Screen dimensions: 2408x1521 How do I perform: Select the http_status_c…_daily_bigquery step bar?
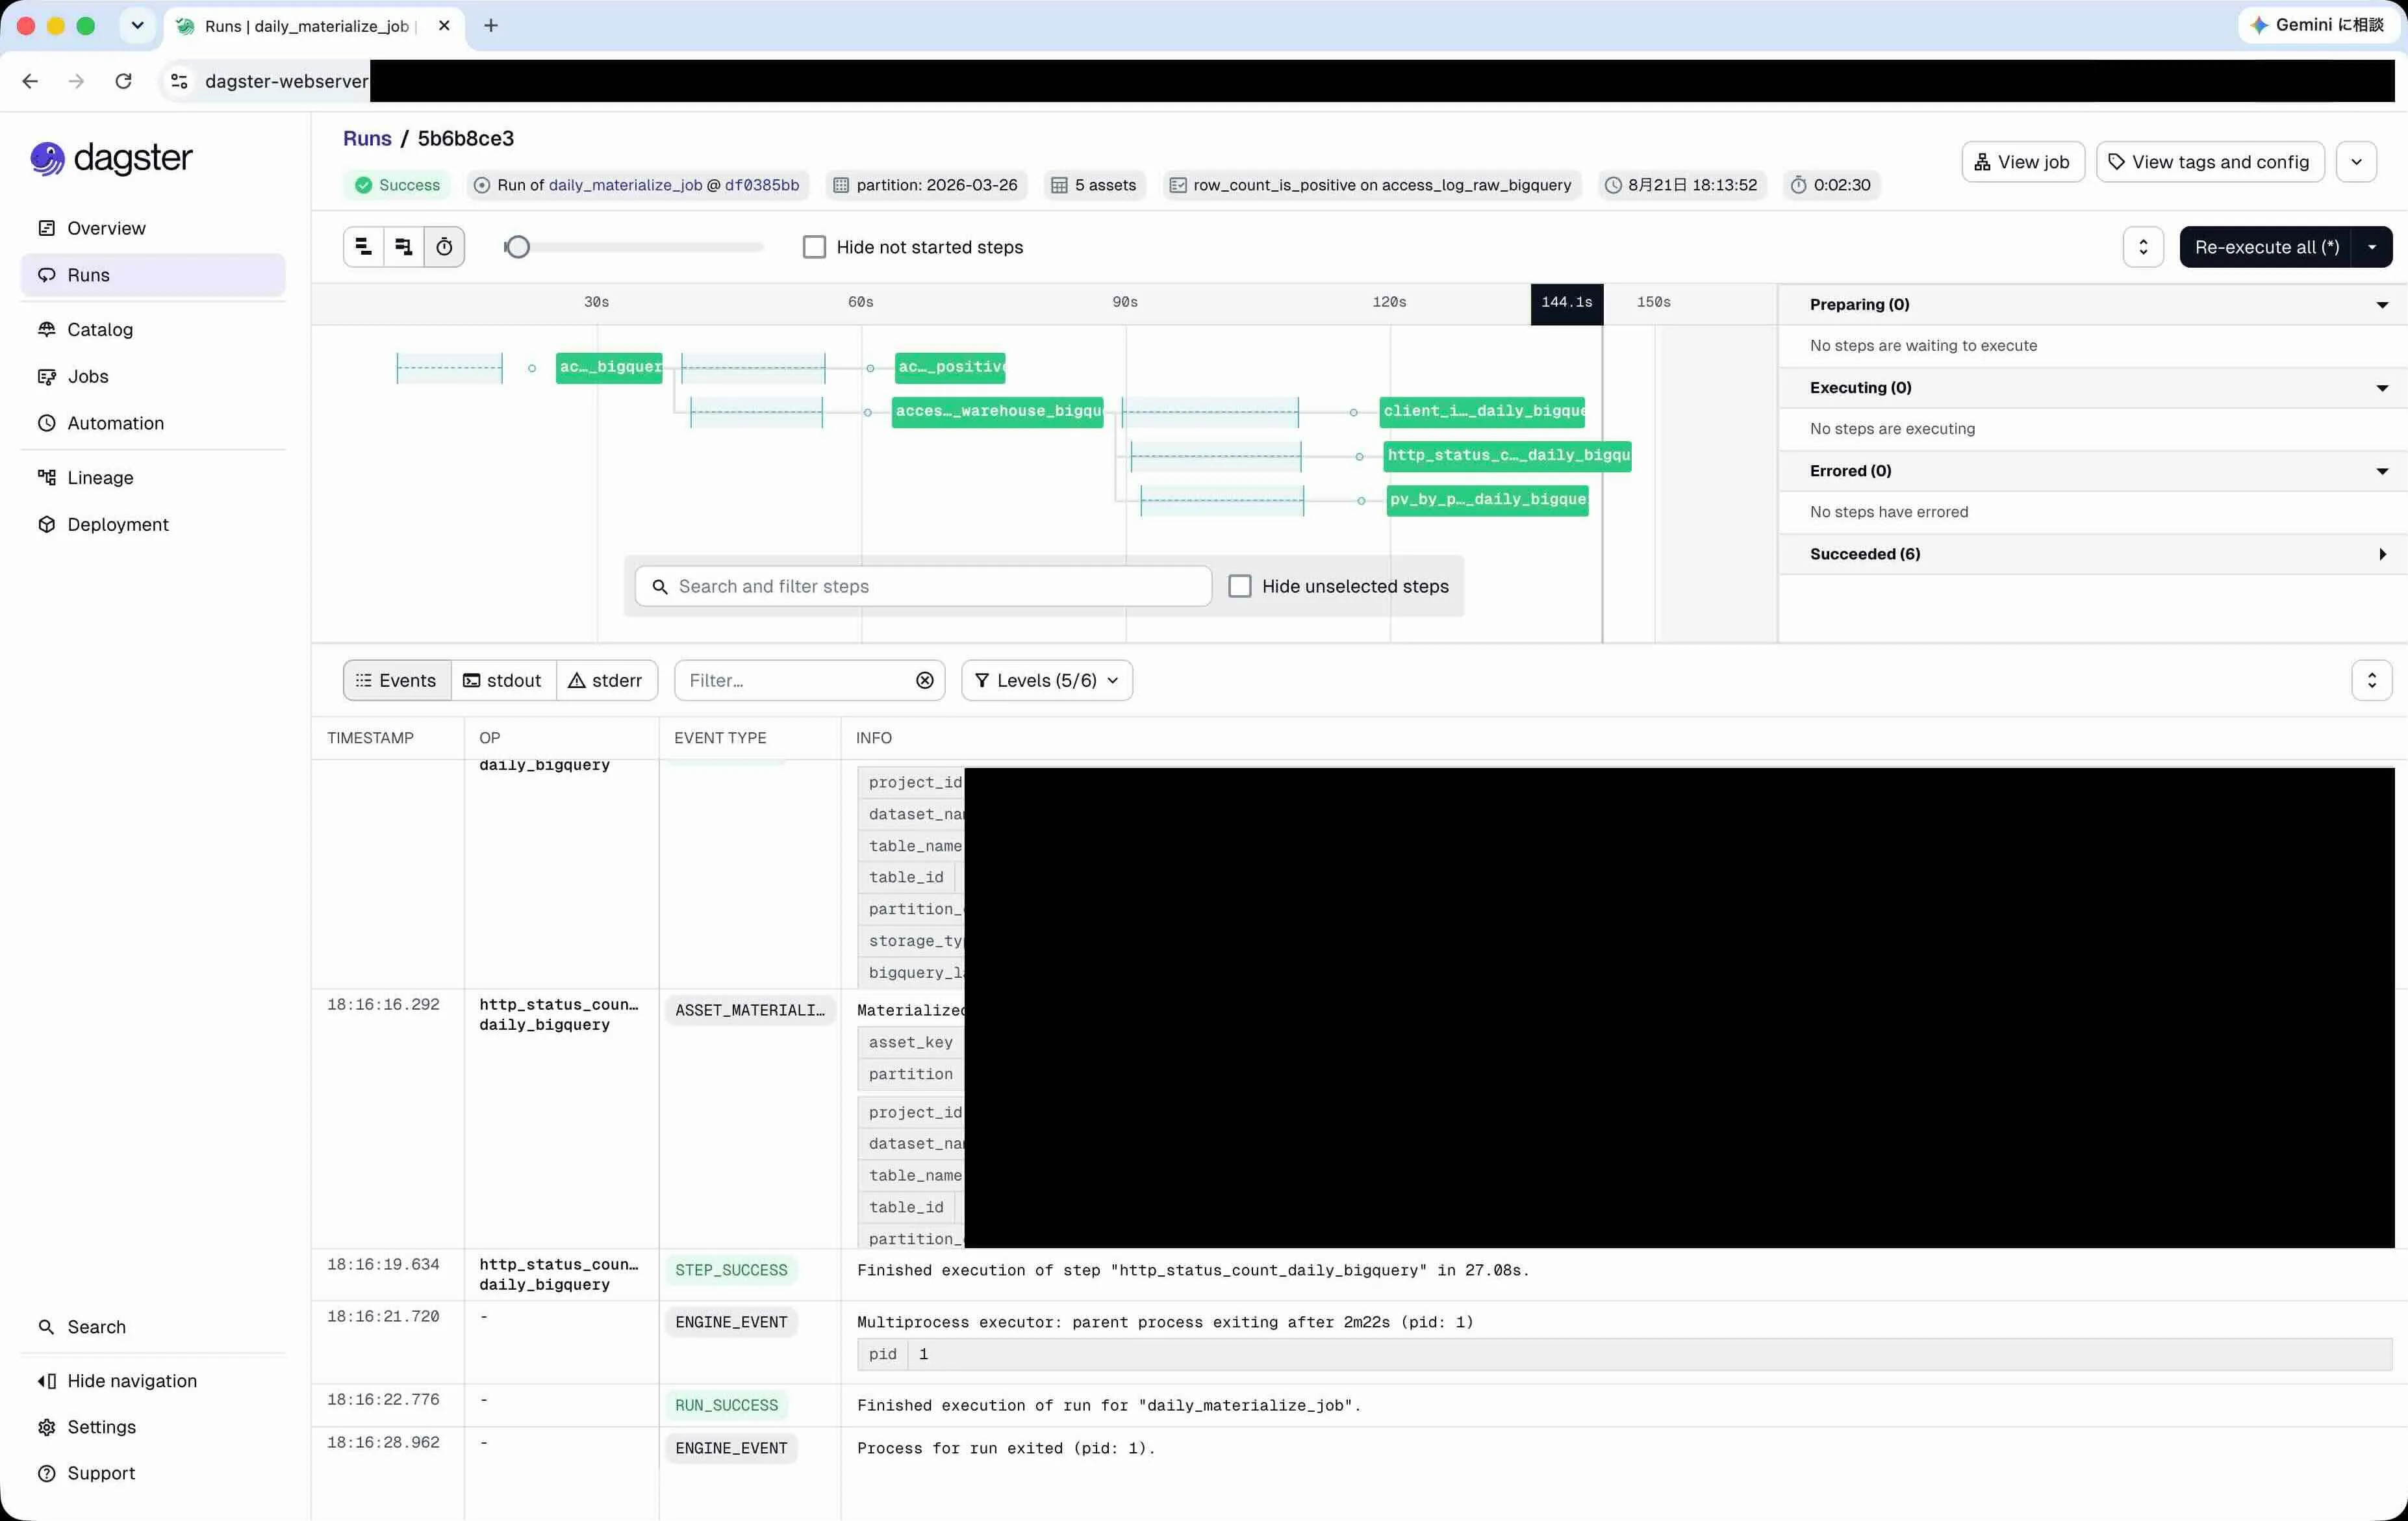[x=1507, y=455]
